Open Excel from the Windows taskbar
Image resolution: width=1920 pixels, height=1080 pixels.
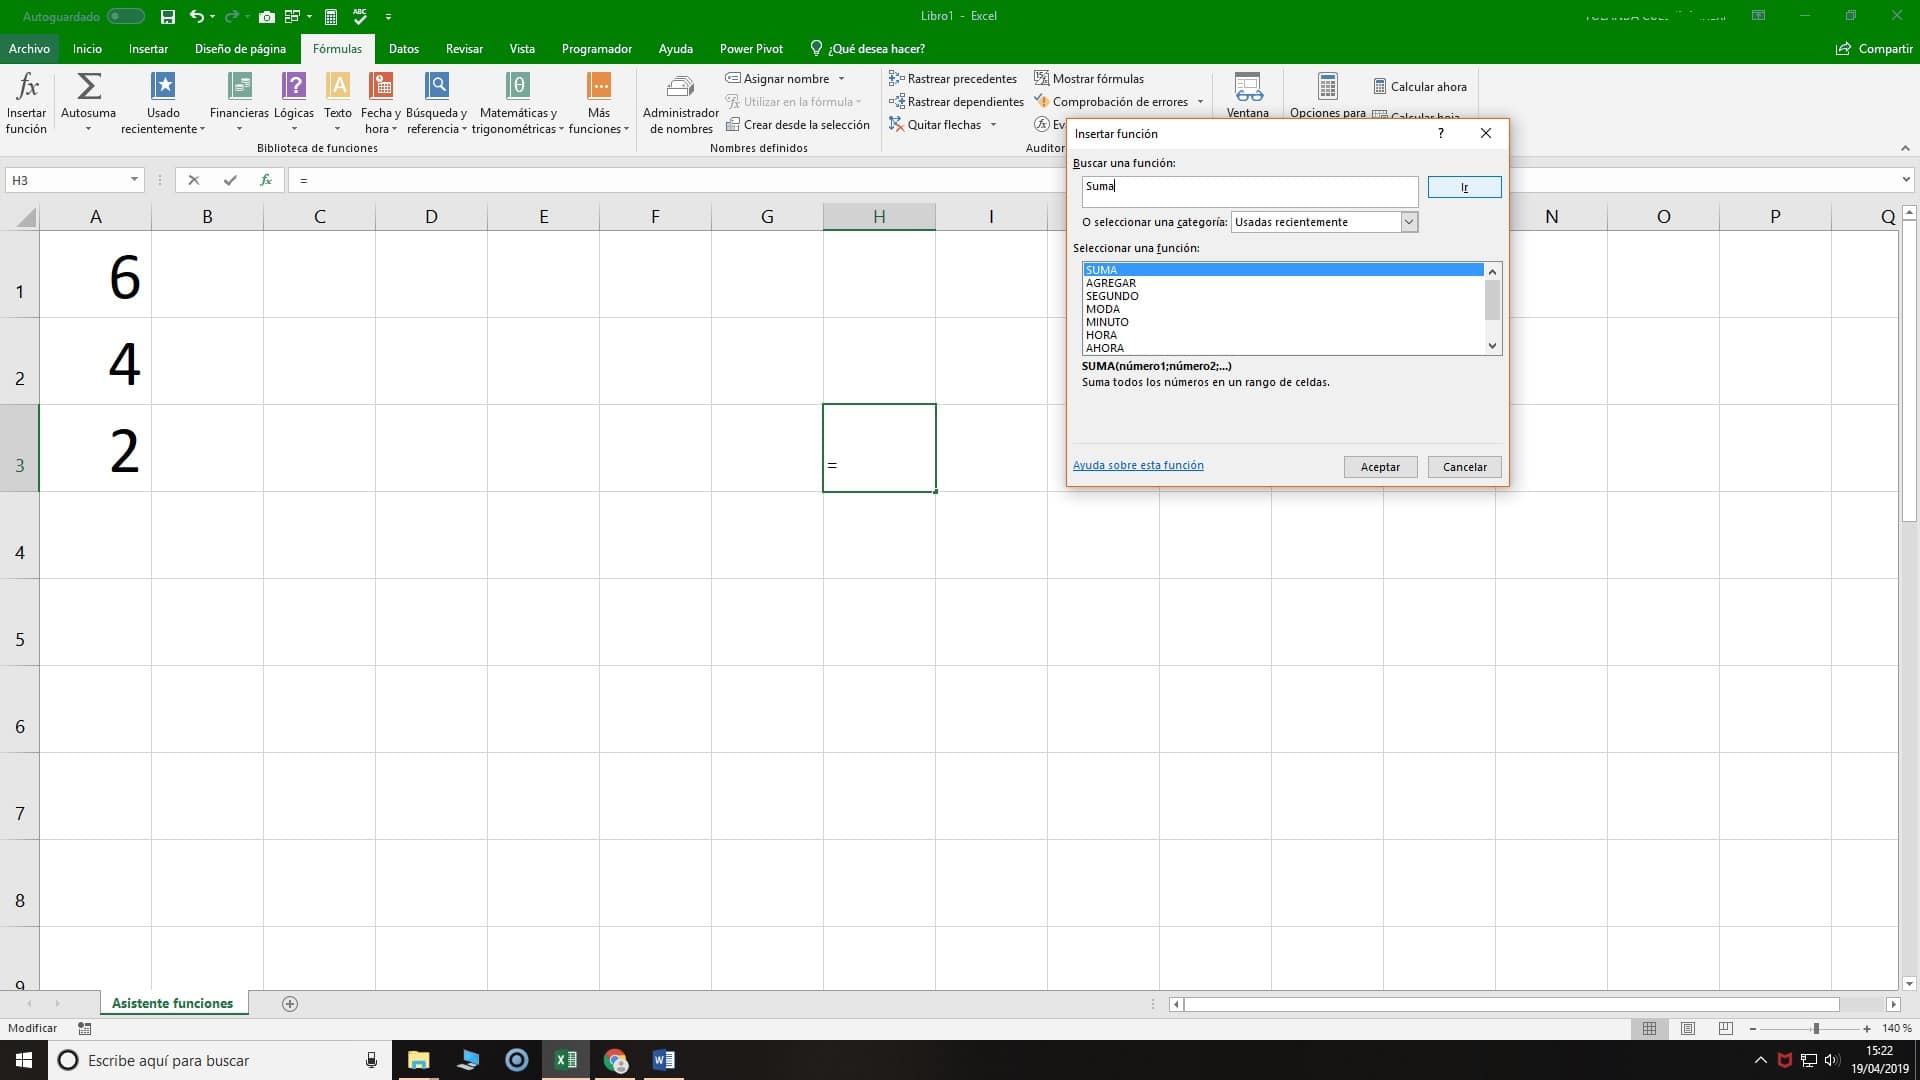click(x=566, y=1060)
